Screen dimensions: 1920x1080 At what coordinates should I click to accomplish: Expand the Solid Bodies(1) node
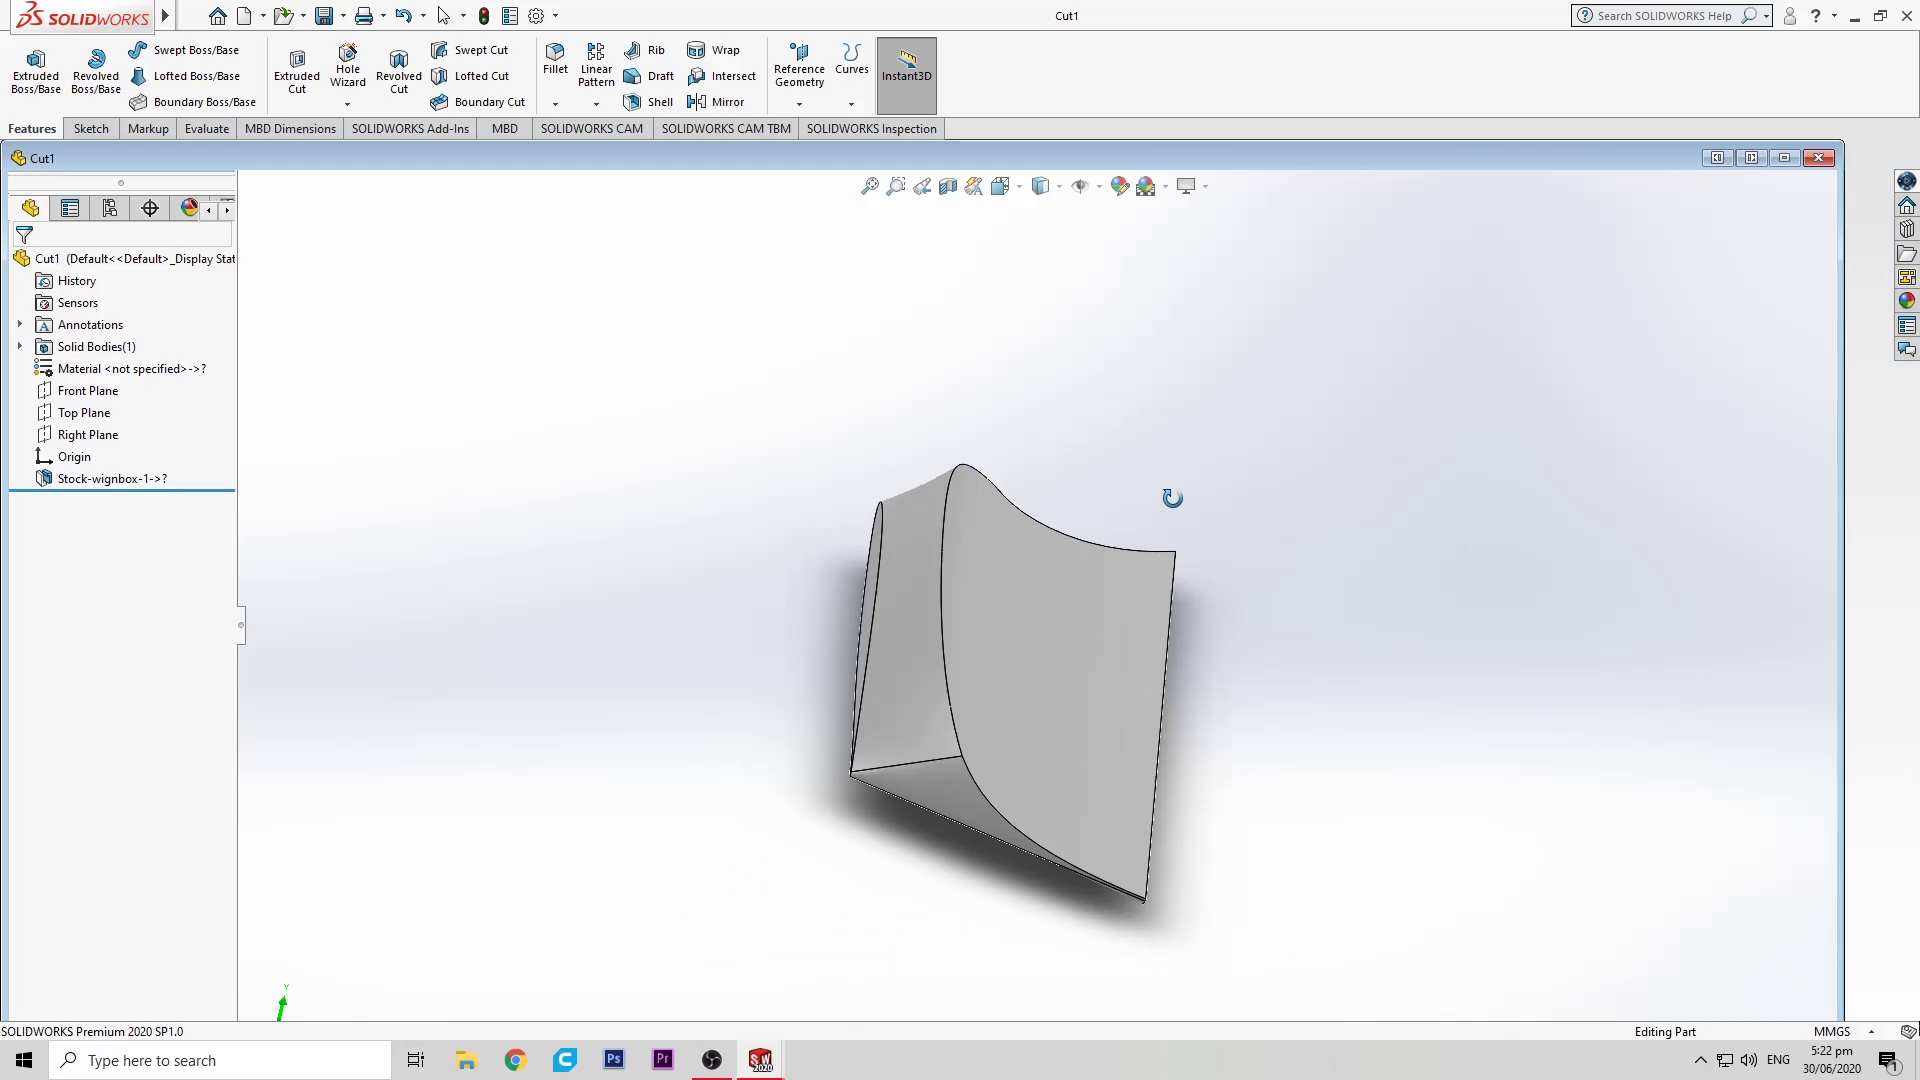pos(20,346)
